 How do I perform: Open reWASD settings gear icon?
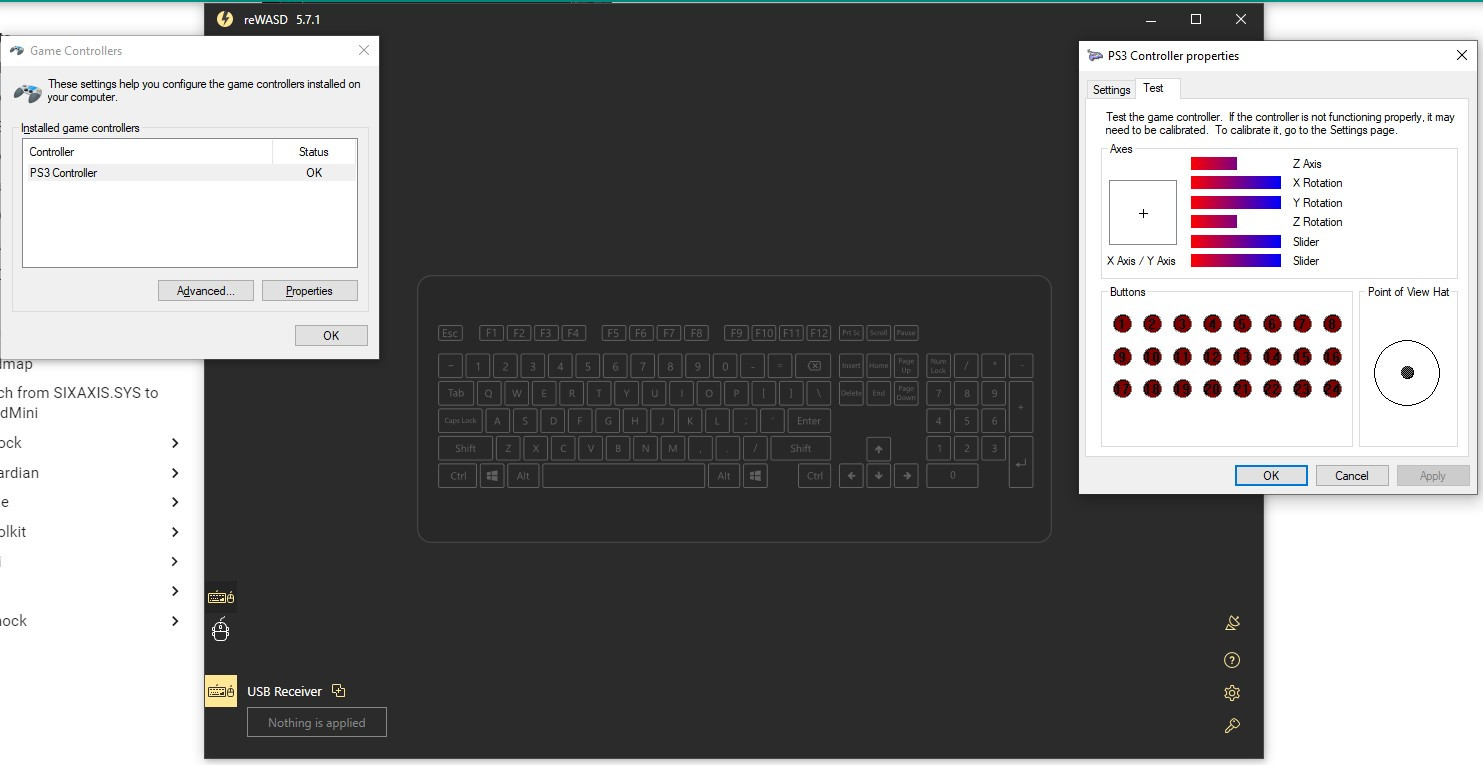click(1232, 693)
